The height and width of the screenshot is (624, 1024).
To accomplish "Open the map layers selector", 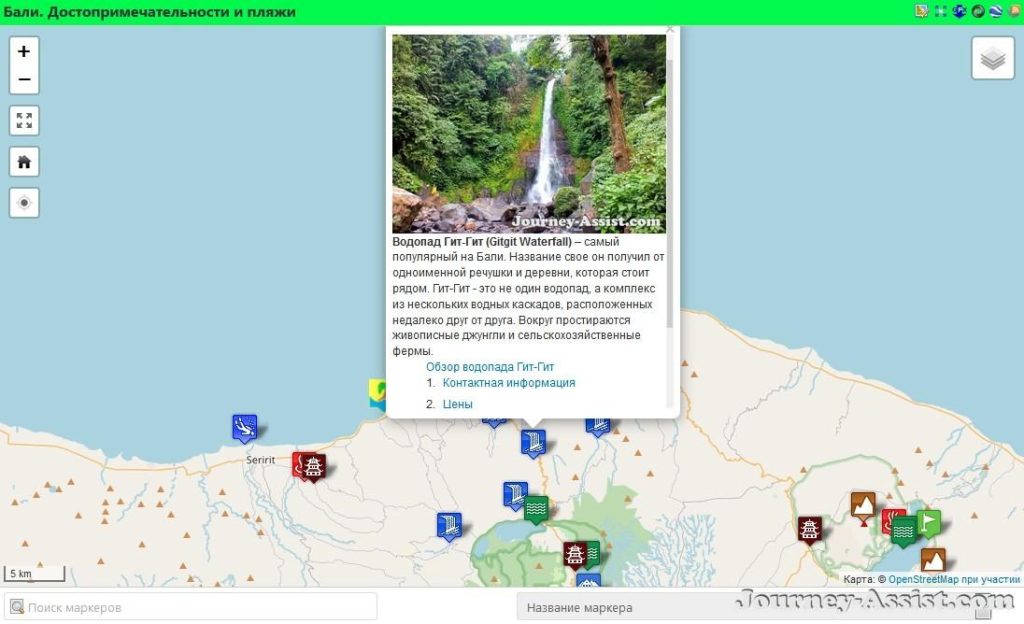I will (993, 59).
